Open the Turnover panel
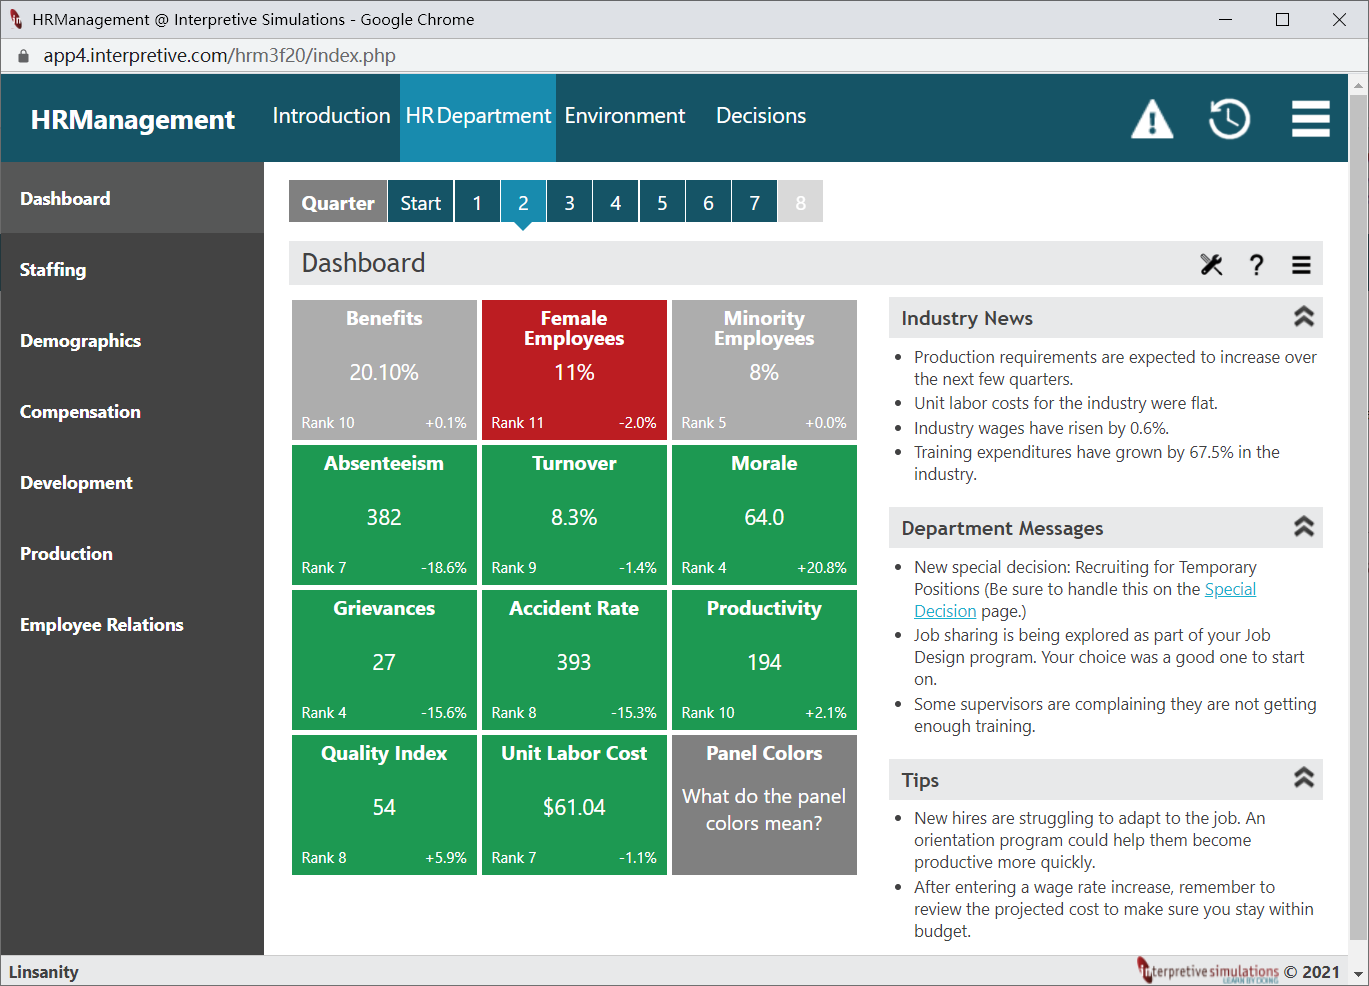Image resolution: width=1369 pixels, height=986 pixels. click(574, 515)
